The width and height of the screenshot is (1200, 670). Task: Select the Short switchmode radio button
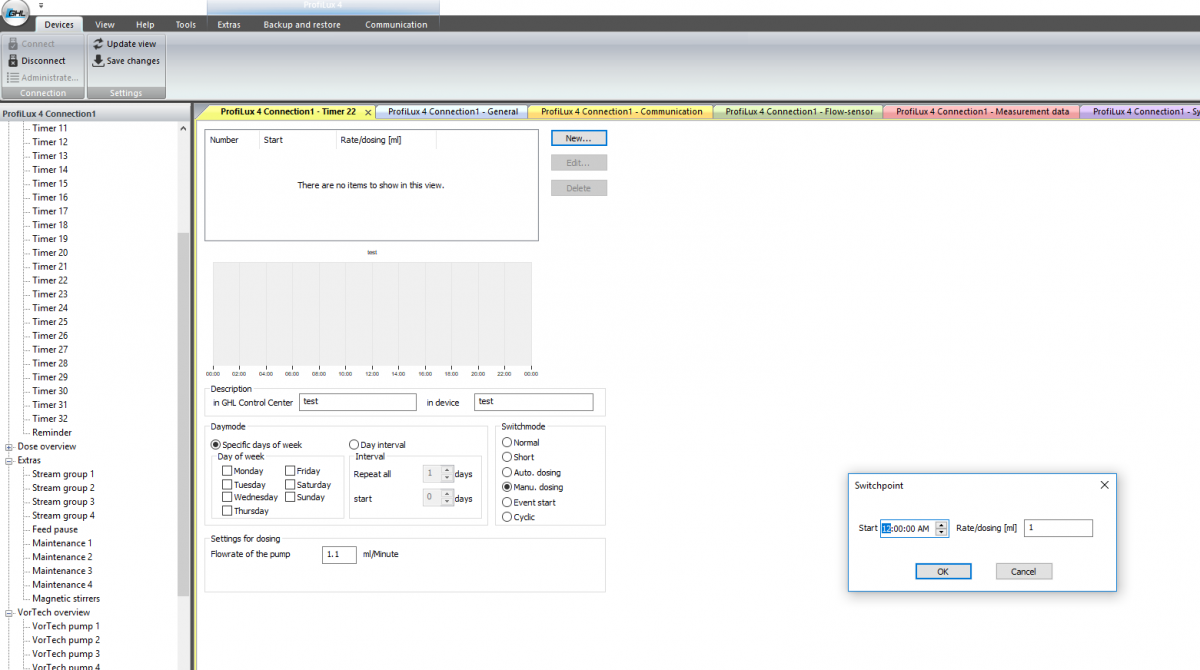pyautogui.click(x=507, y=457)
